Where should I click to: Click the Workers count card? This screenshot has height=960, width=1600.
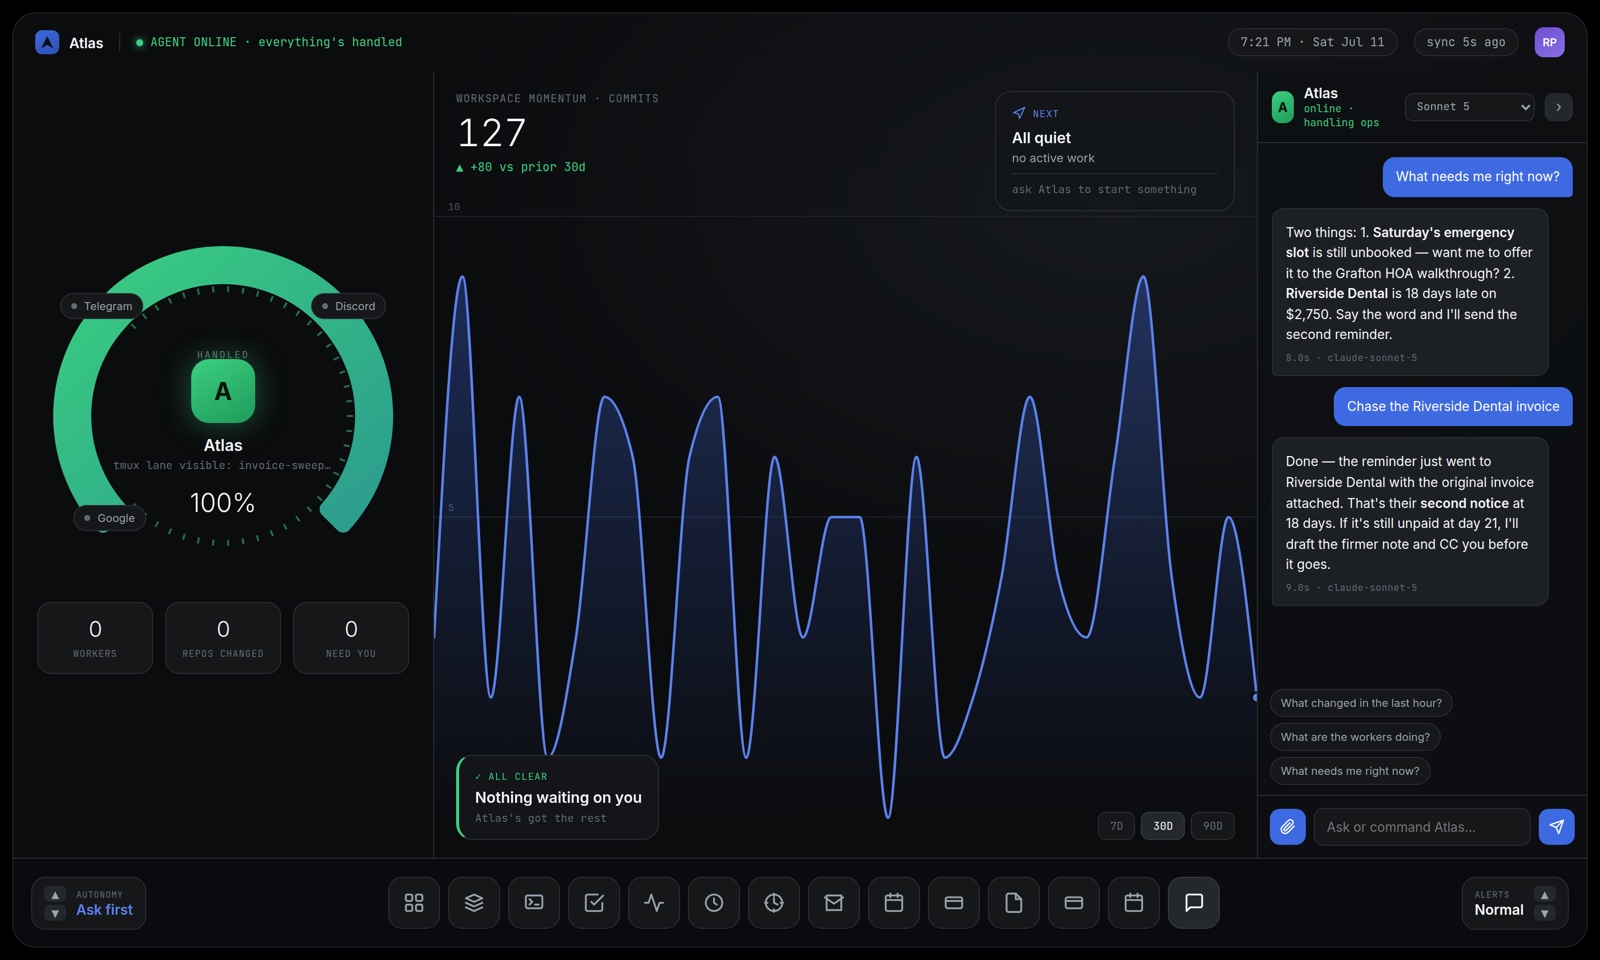coord(95,638)
